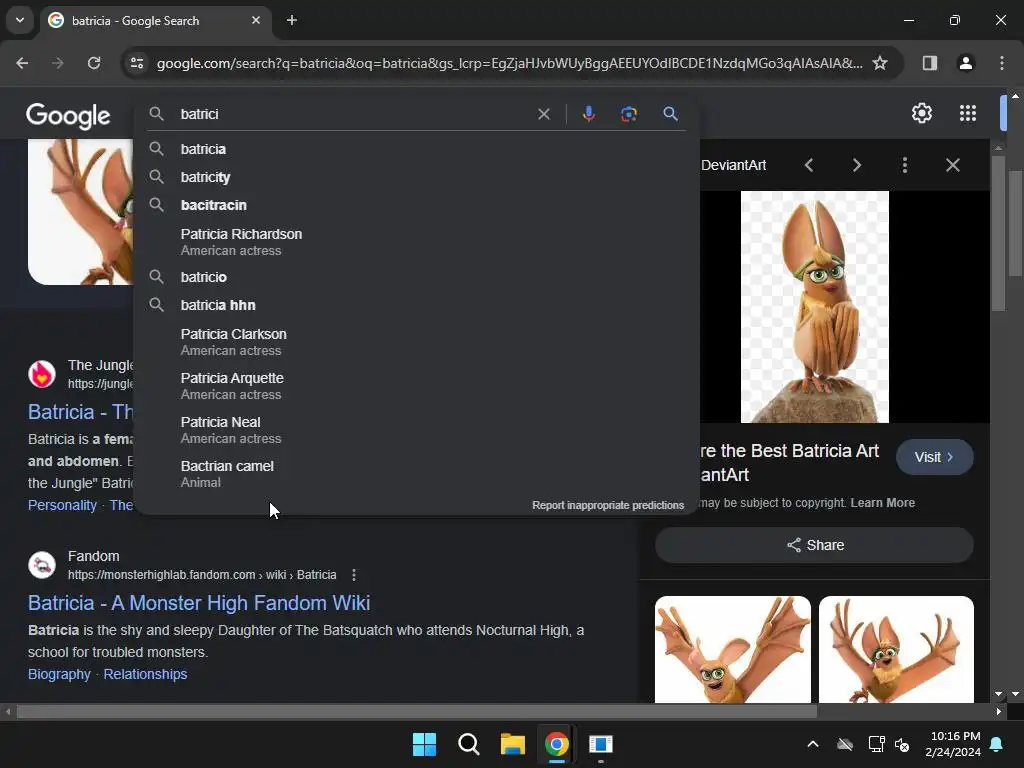Open Relationships sitelink

point(145,674)
